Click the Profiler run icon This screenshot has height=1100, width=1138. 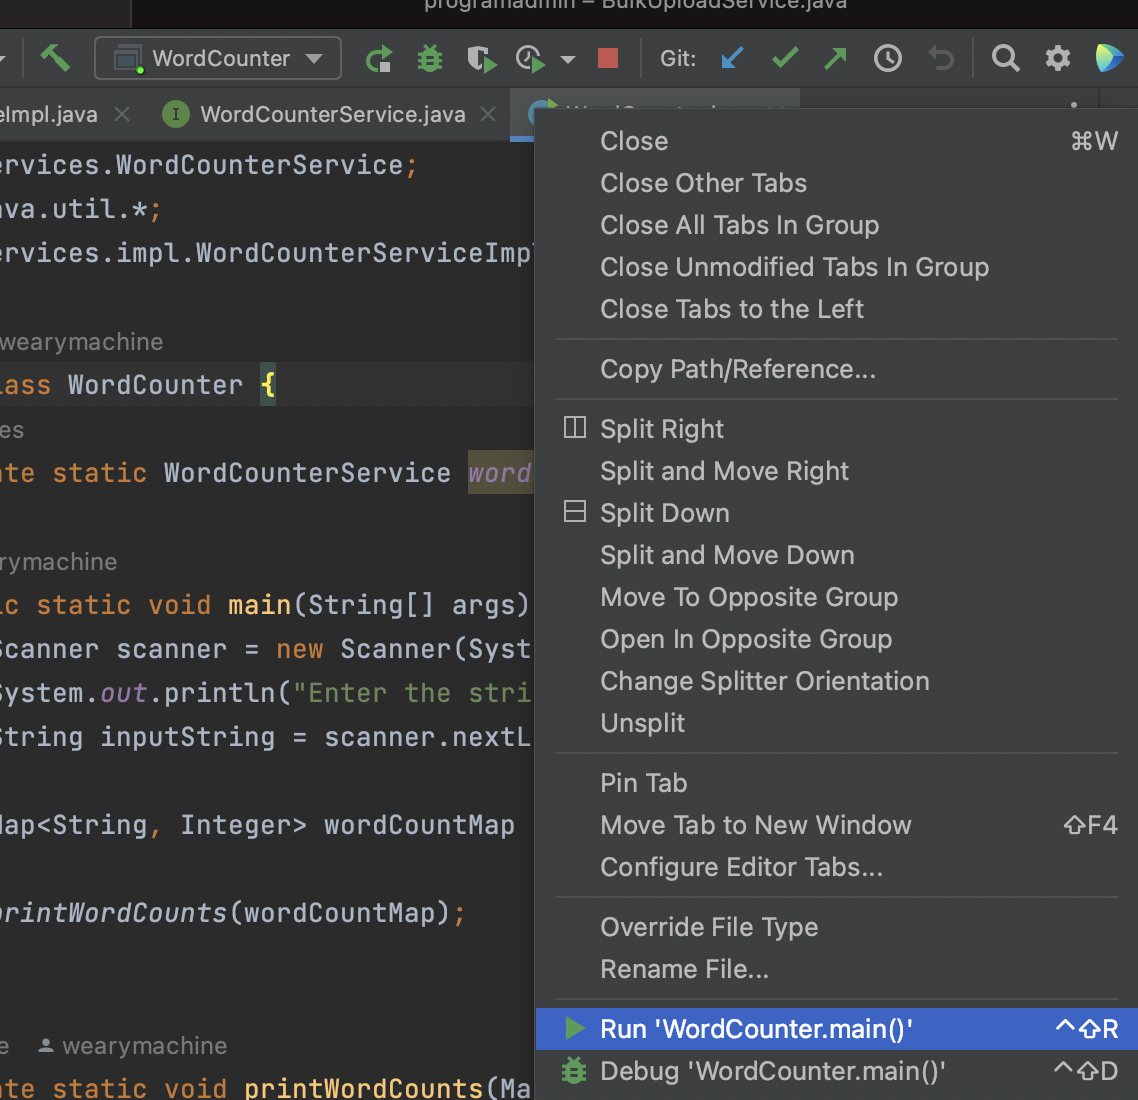point(530,58)
